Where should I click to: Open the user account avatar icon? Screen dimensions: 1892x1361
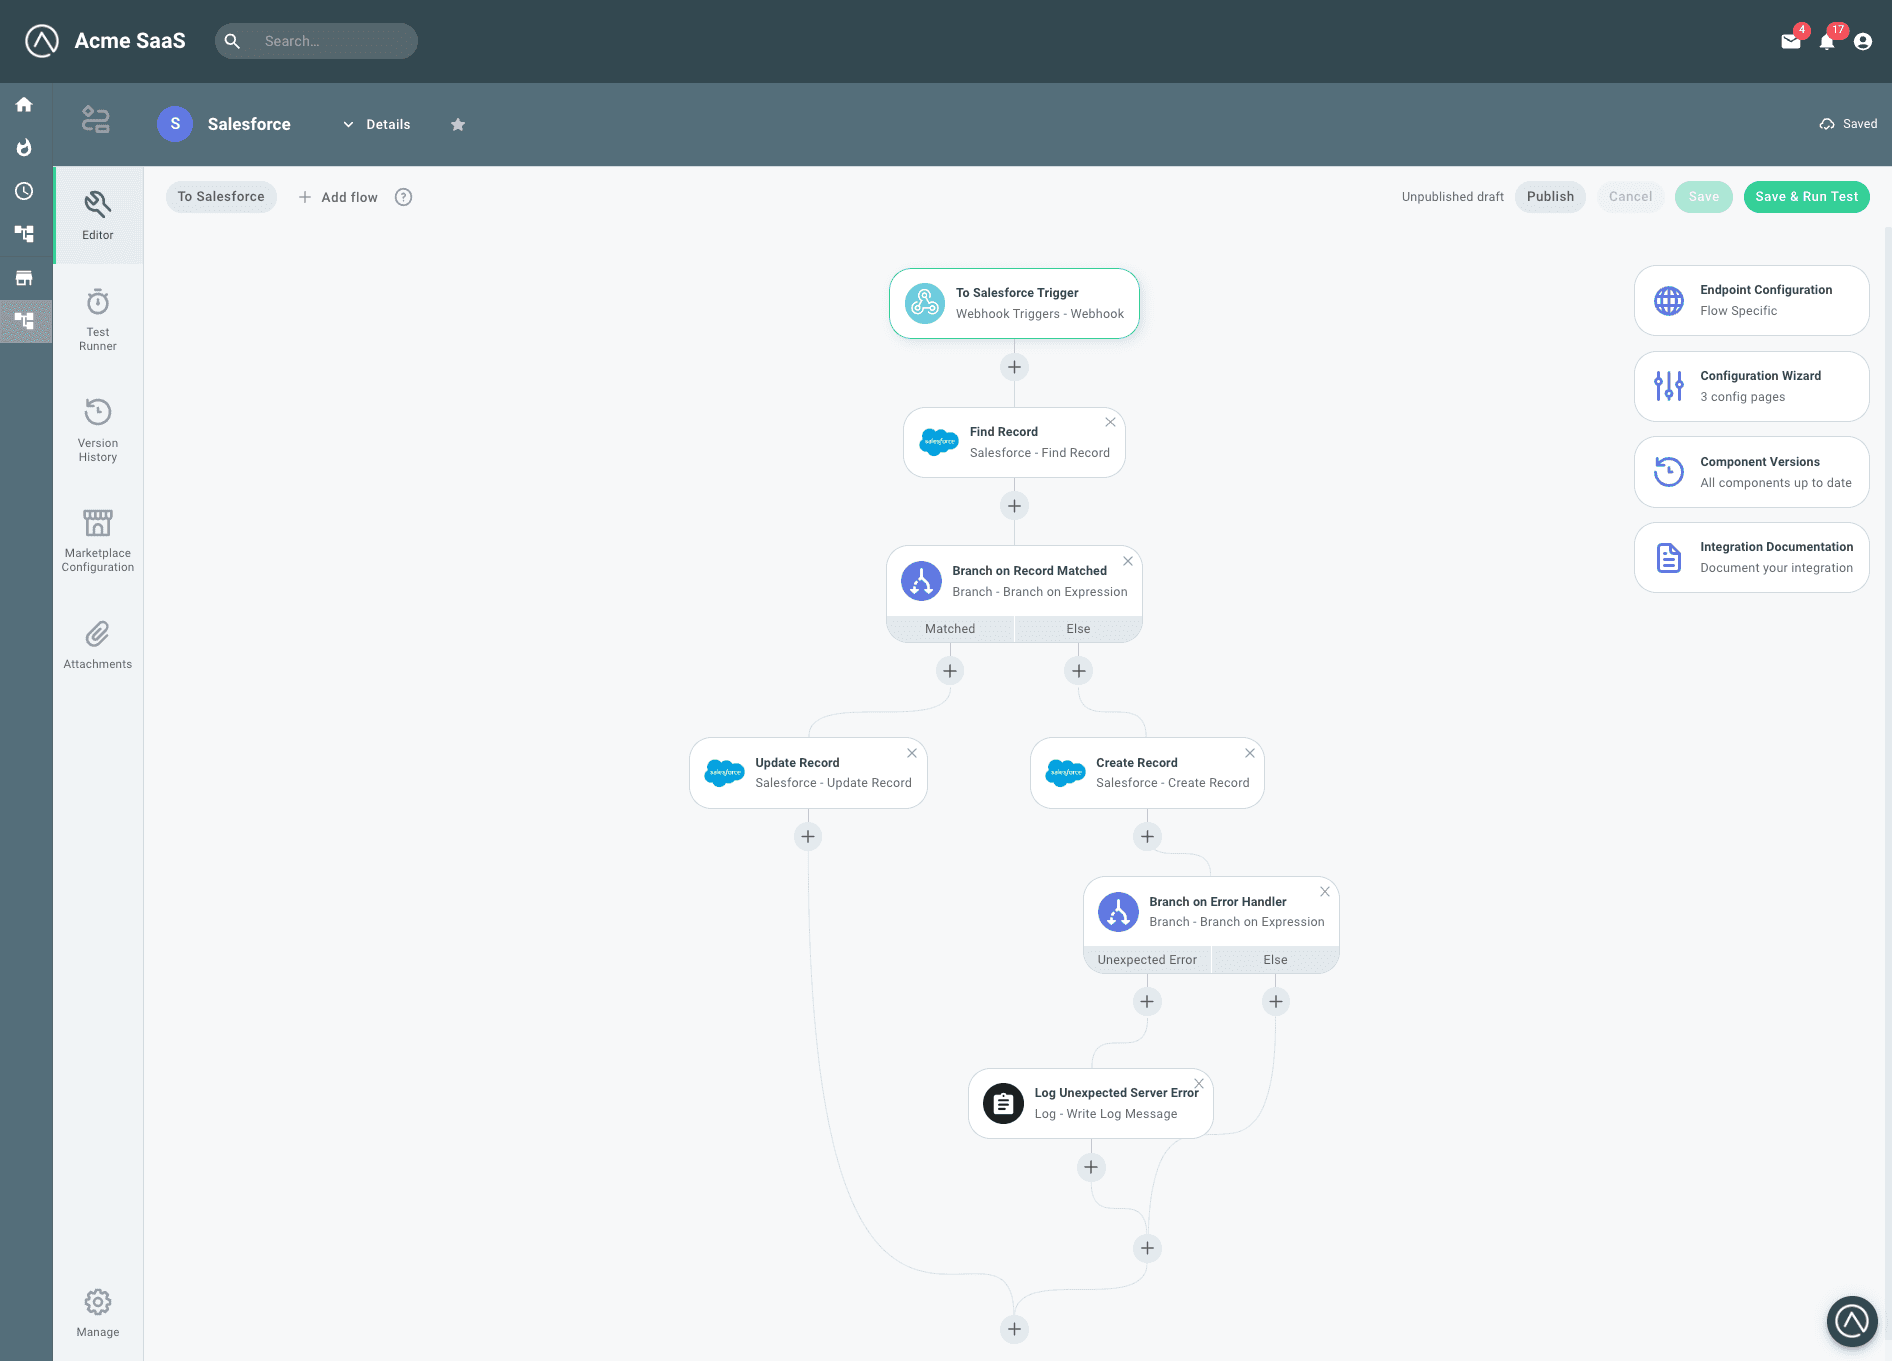(1863, 41)
